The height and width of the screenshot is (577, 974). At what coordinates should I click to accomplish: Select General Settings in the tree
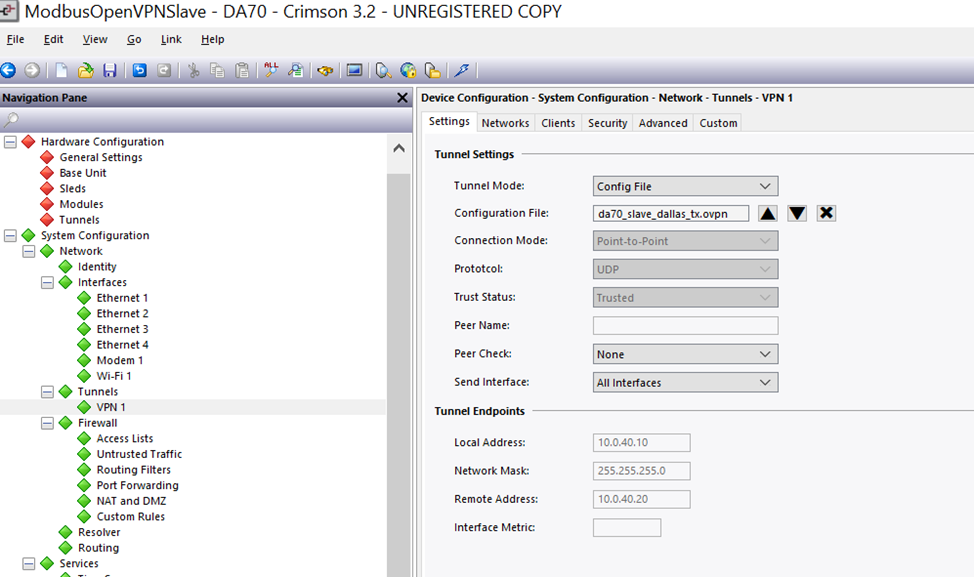101,157
